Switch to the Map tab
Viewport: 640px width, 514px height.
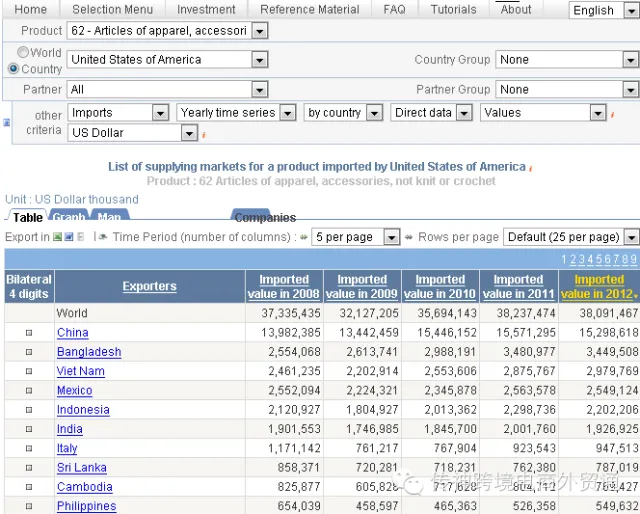[x=109, y=216]
